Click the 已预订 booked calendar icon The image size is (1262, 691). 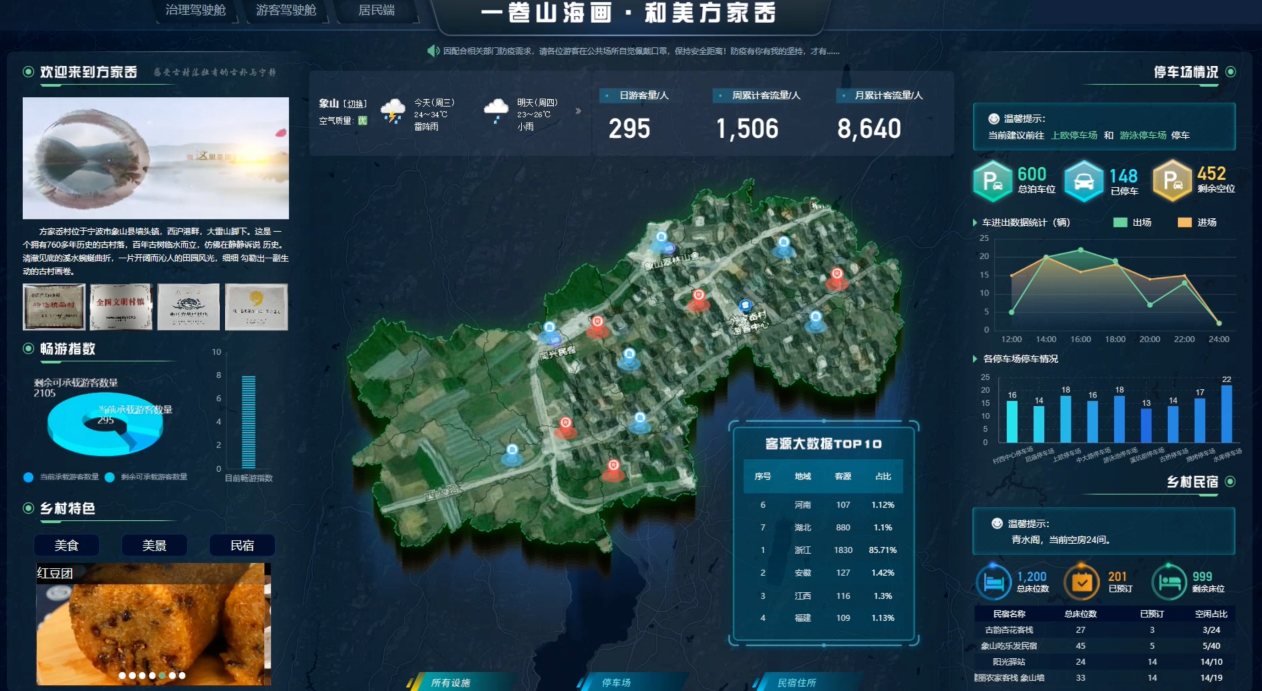(x=1082, y=582)
